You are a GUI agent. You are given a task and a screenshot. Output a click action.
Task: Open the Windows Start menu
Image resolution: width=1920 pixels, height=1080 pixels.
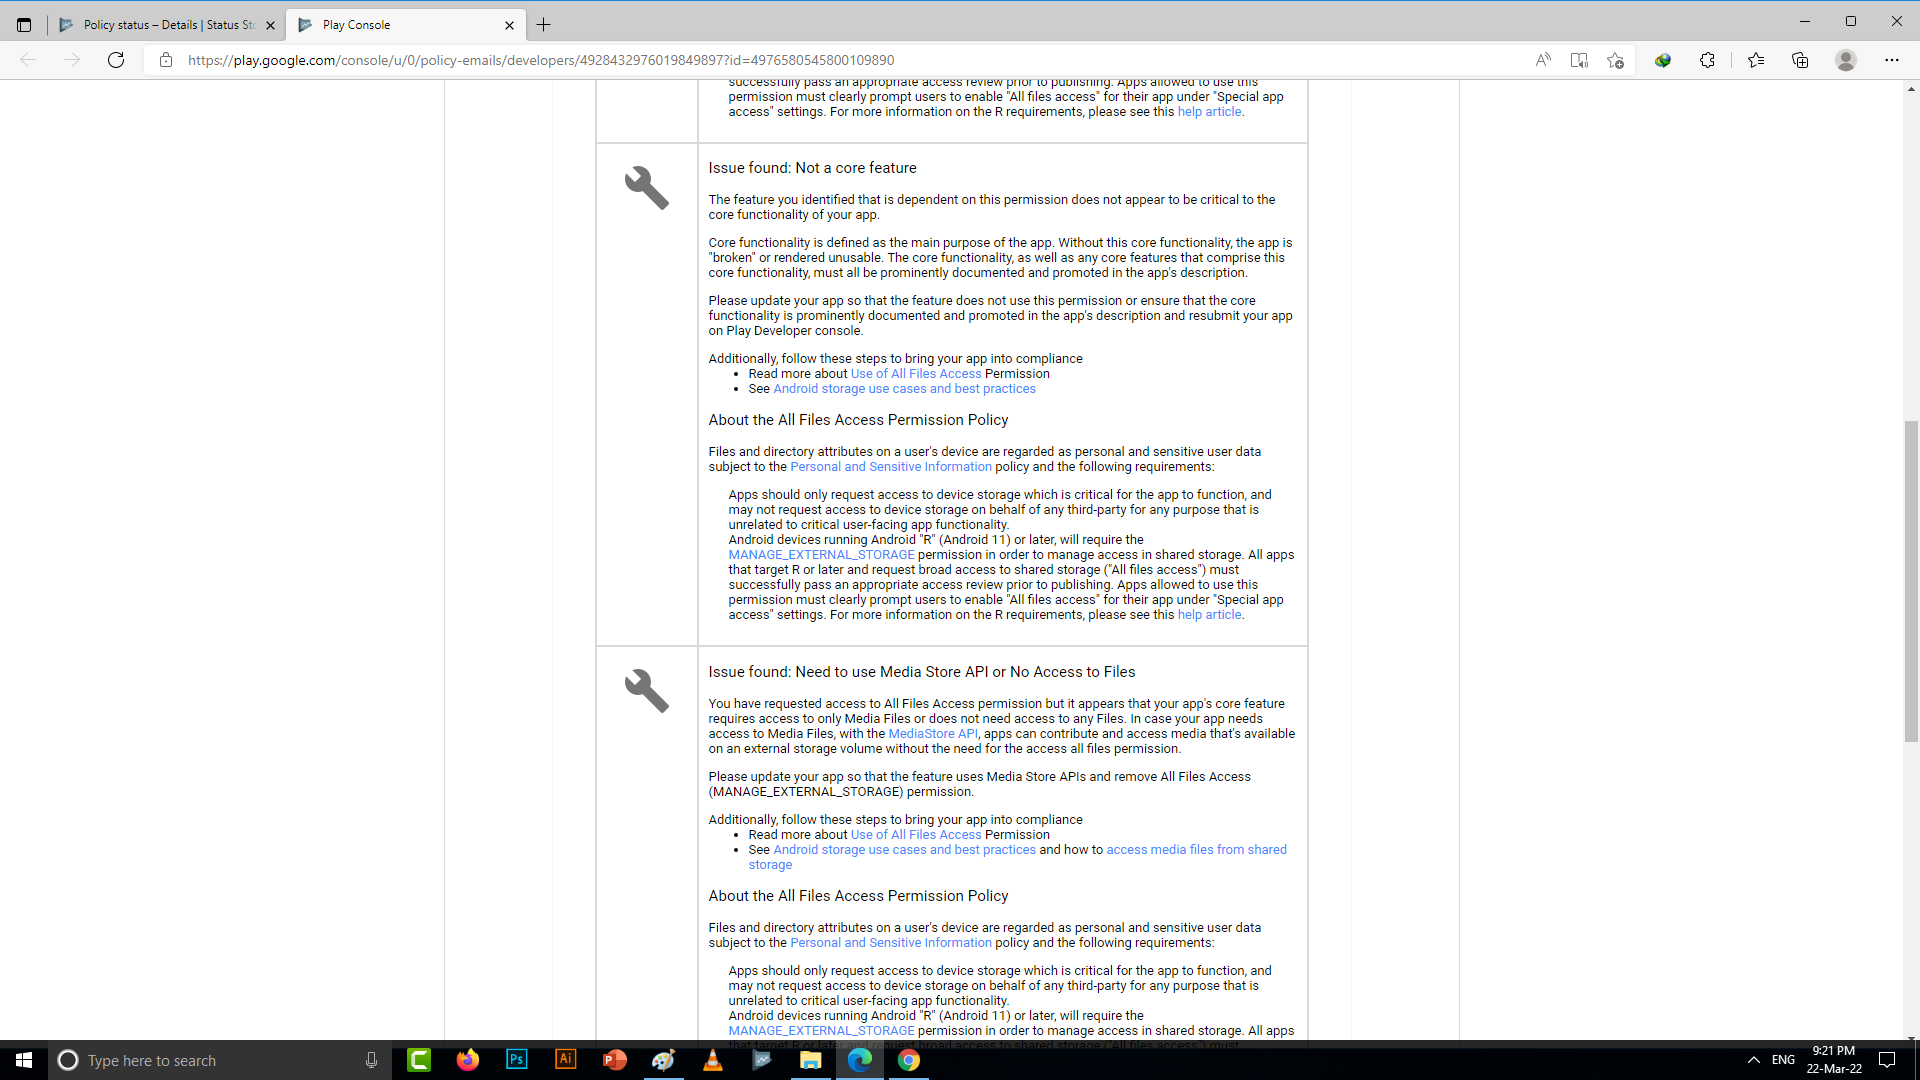pos(24,1060)
